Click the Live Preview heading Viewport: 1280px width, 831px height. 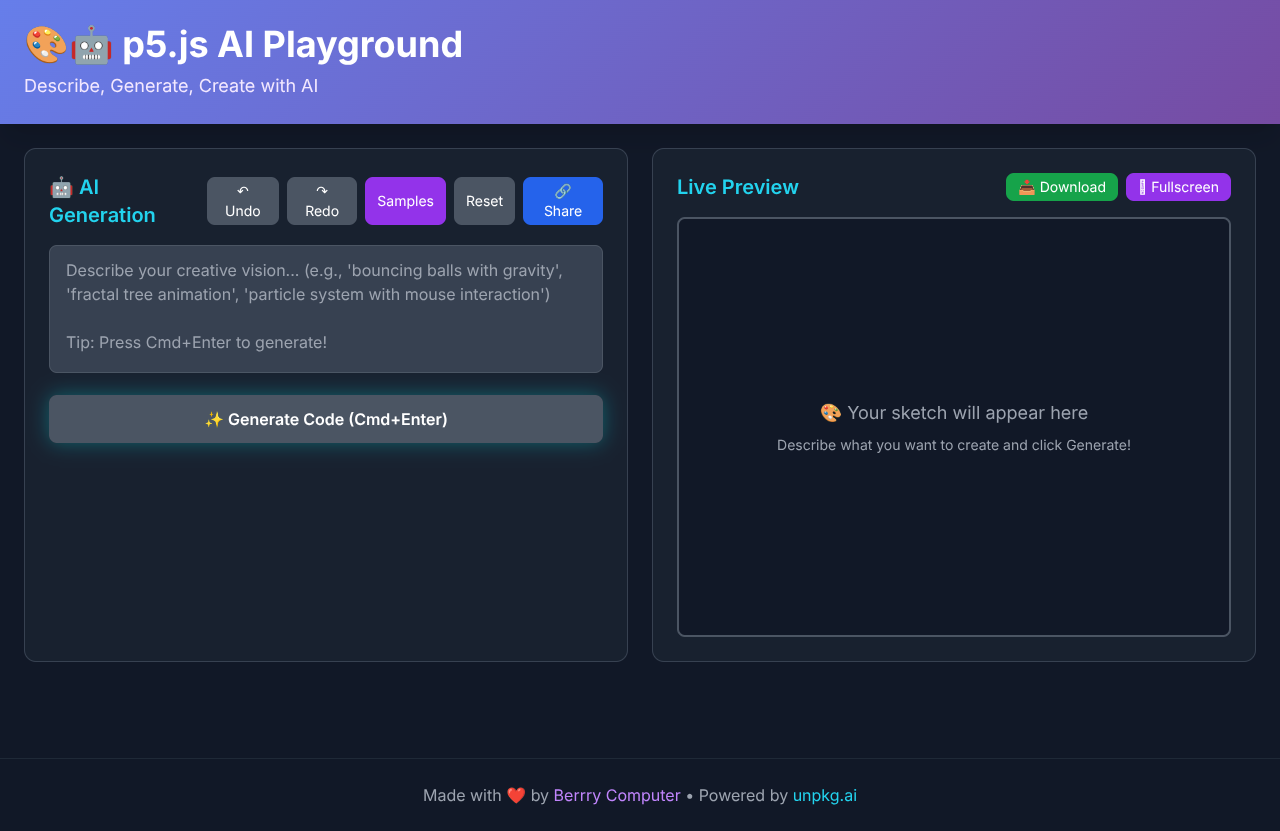(x=738, y=187)
